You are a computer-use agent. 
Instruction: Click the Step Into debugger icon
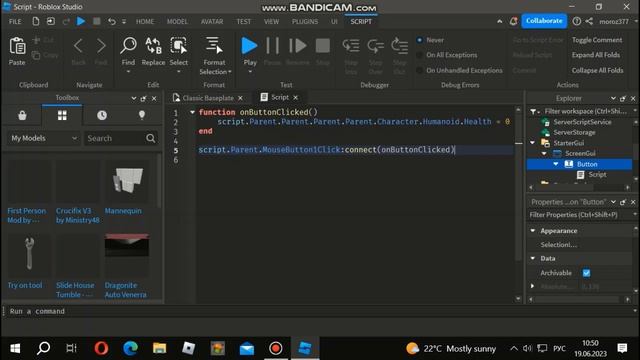(351, 46)
